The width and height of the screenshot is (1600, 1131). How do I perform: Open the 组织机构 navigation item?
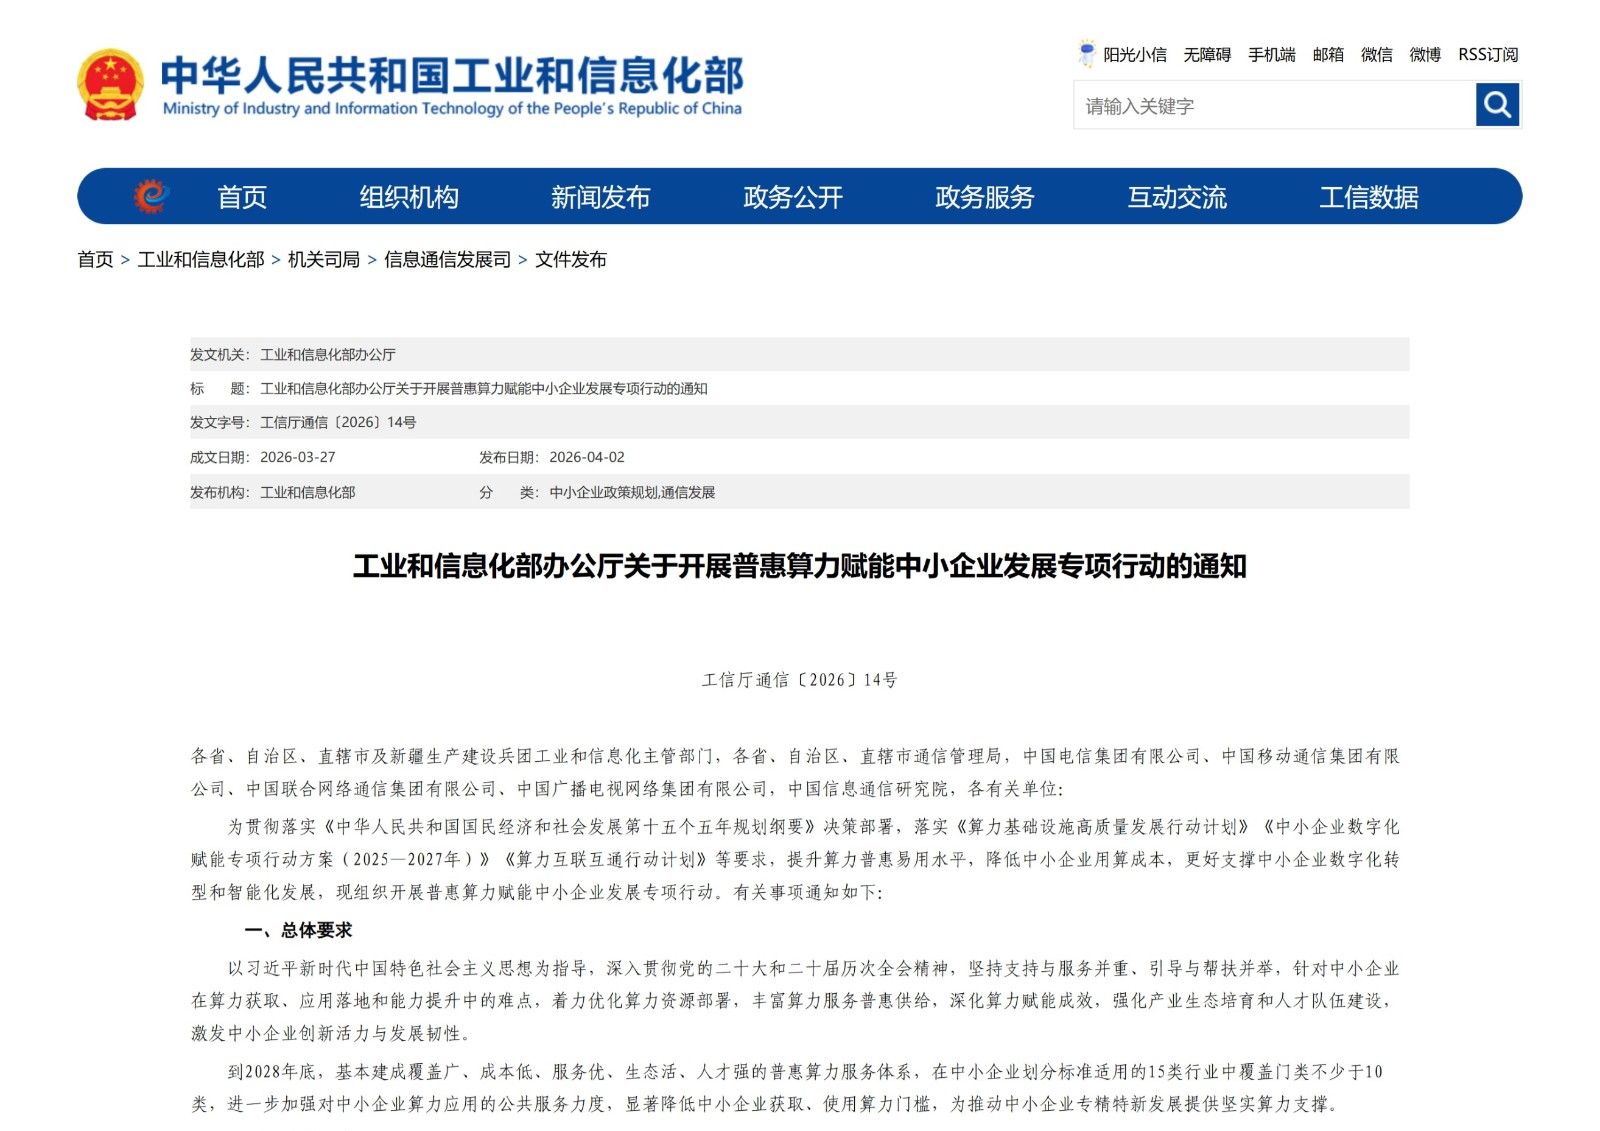click(412, 197)
